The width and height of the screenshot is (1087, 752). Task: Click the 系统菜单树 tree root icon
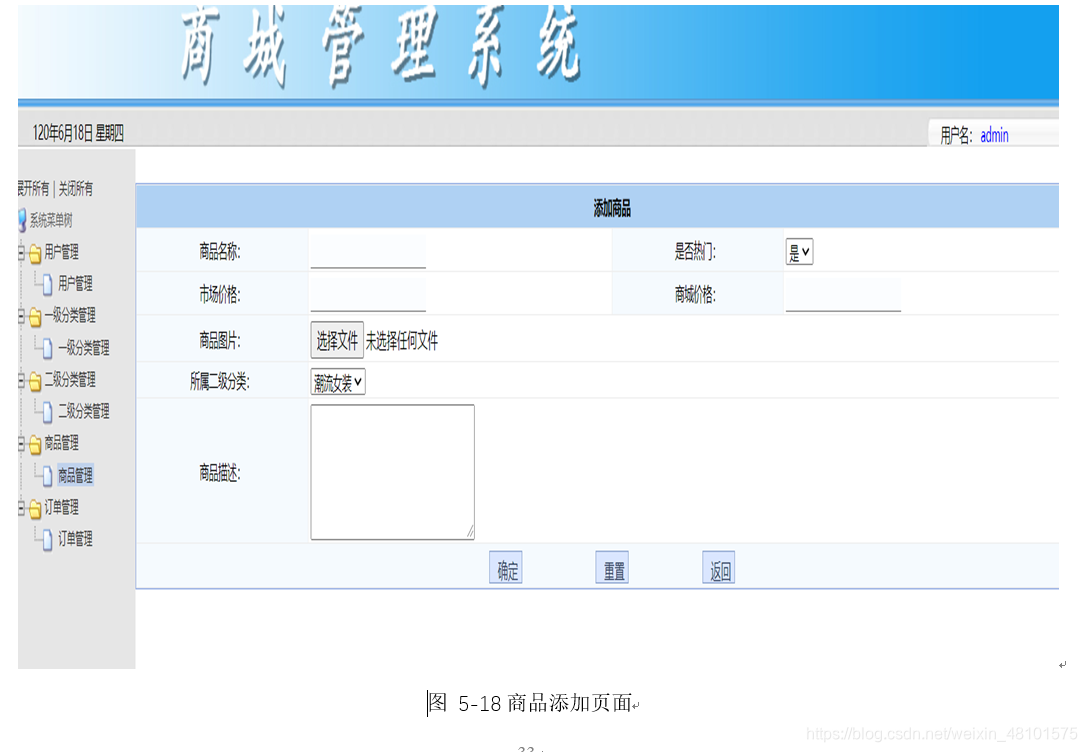pos(20,220)
